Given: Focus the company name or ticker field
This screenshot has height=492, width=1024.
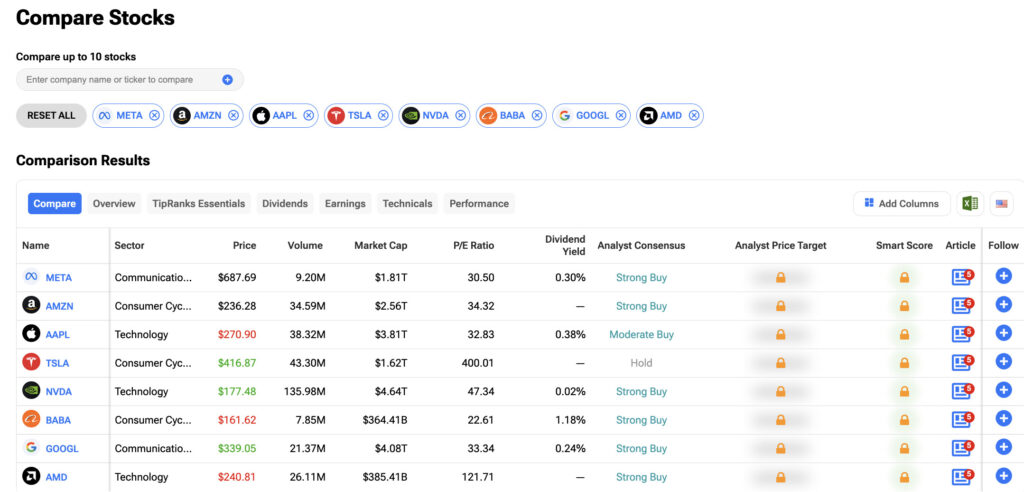Looking at the screenshot, I should click(130, 80).
